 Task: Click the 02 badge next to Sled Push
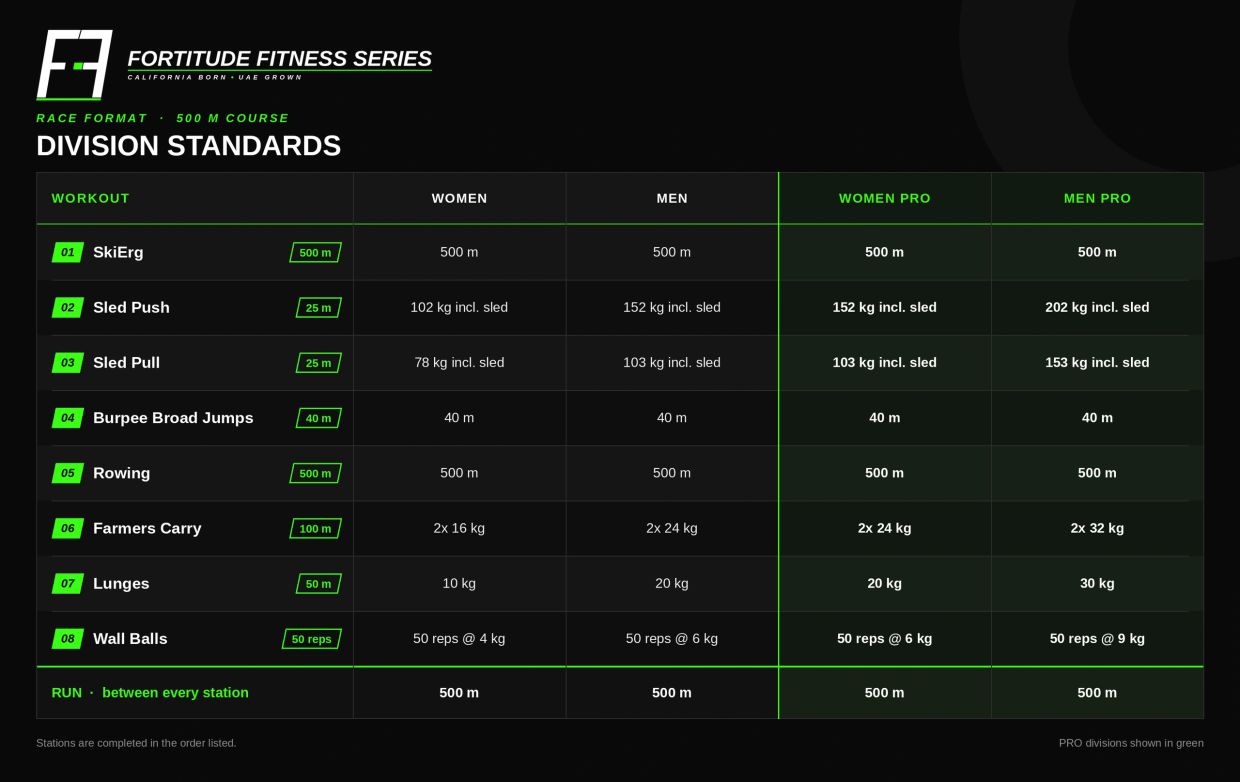(67, 307)
